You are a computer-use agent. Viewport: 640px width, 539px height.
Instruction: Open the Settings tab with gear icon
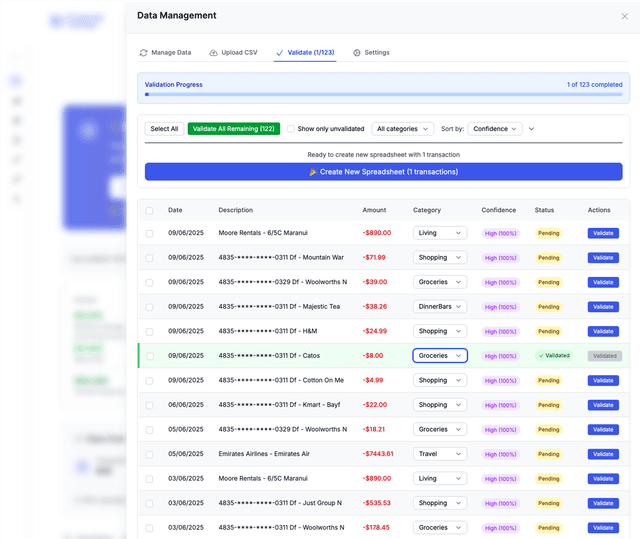(371, 52)
